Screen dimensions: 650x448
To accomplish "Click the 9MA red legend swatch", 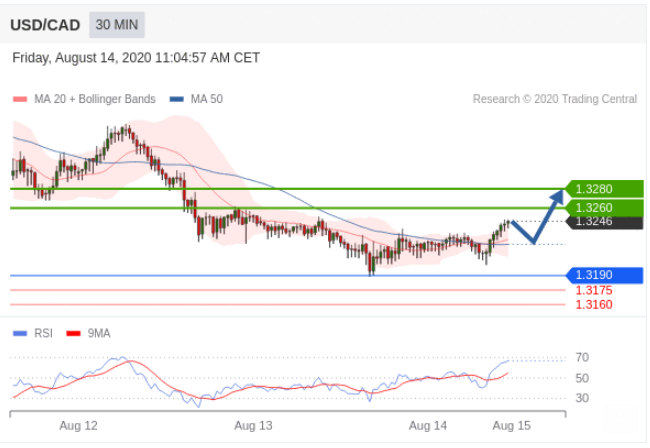I will [x=73, y=334].
